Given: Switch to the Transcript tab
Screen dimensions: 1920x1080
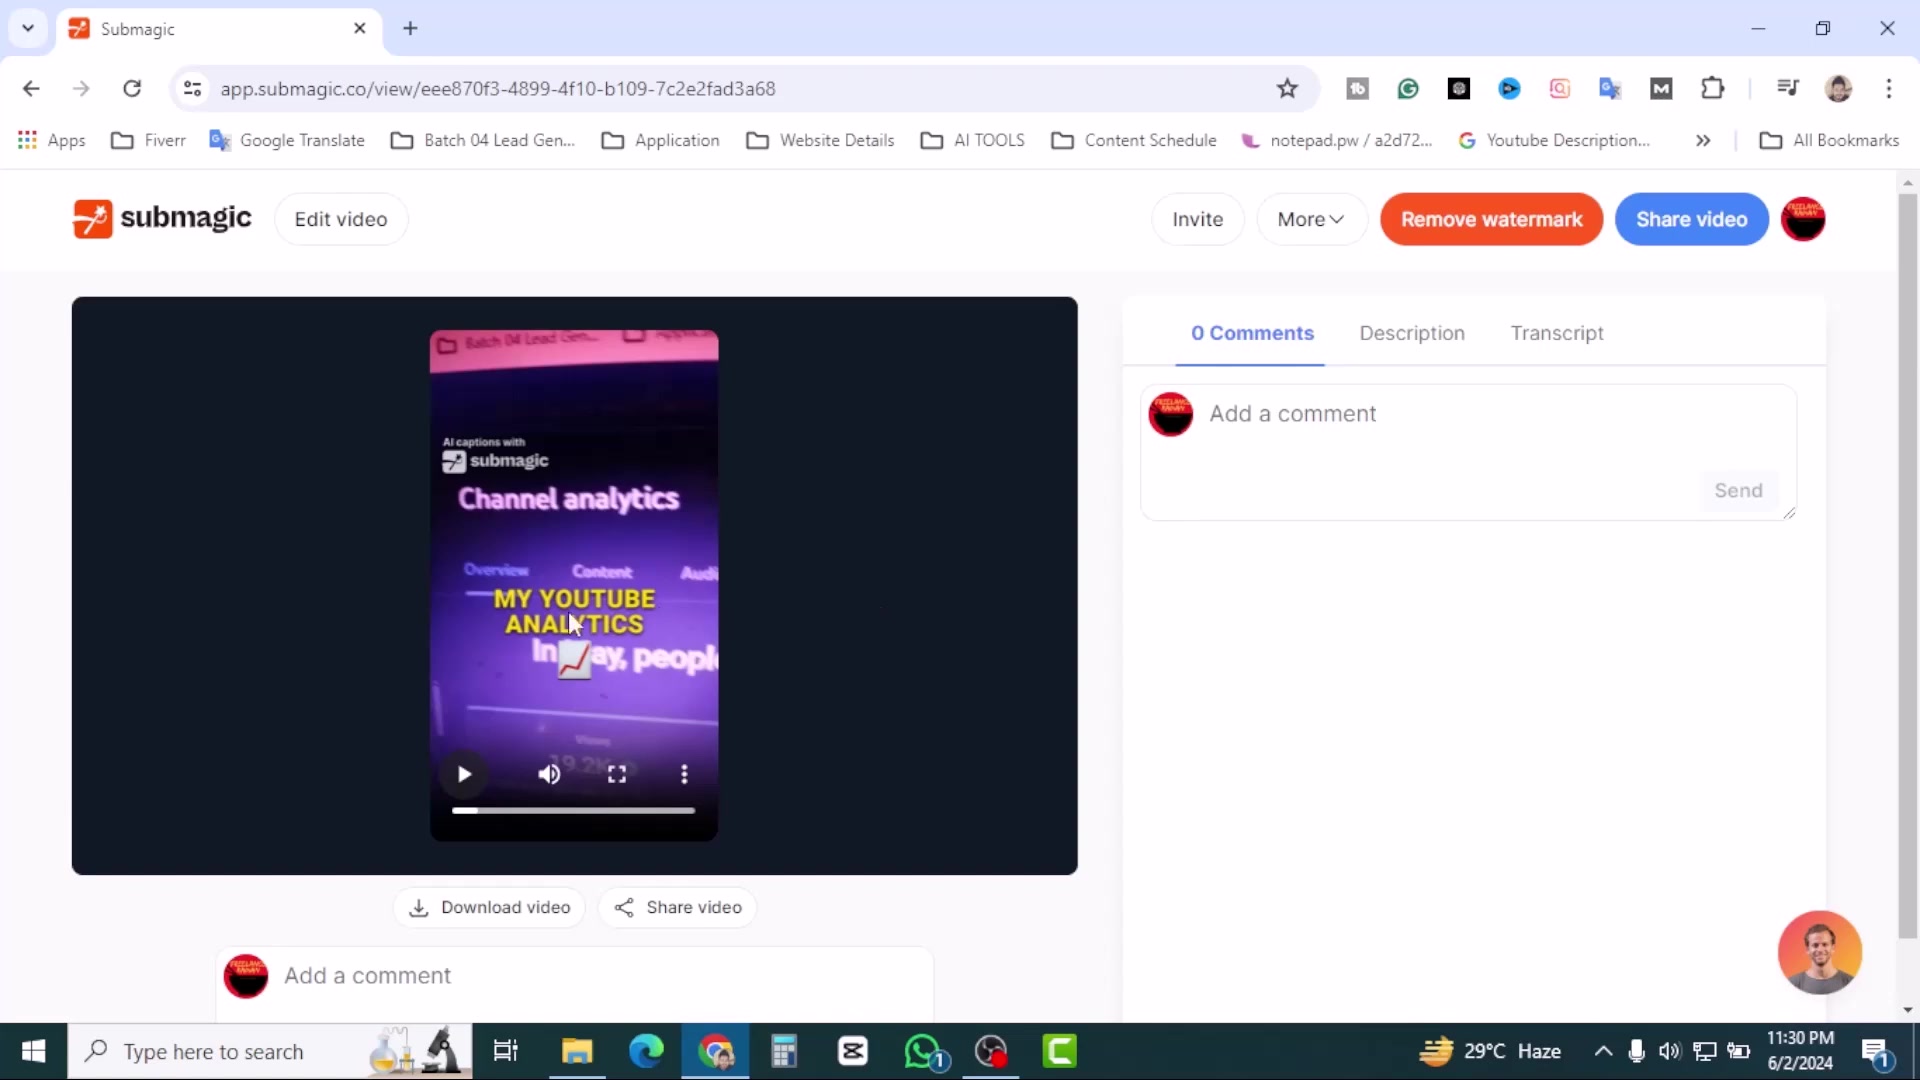Looking at the screenshot, I should point(1557,333).
